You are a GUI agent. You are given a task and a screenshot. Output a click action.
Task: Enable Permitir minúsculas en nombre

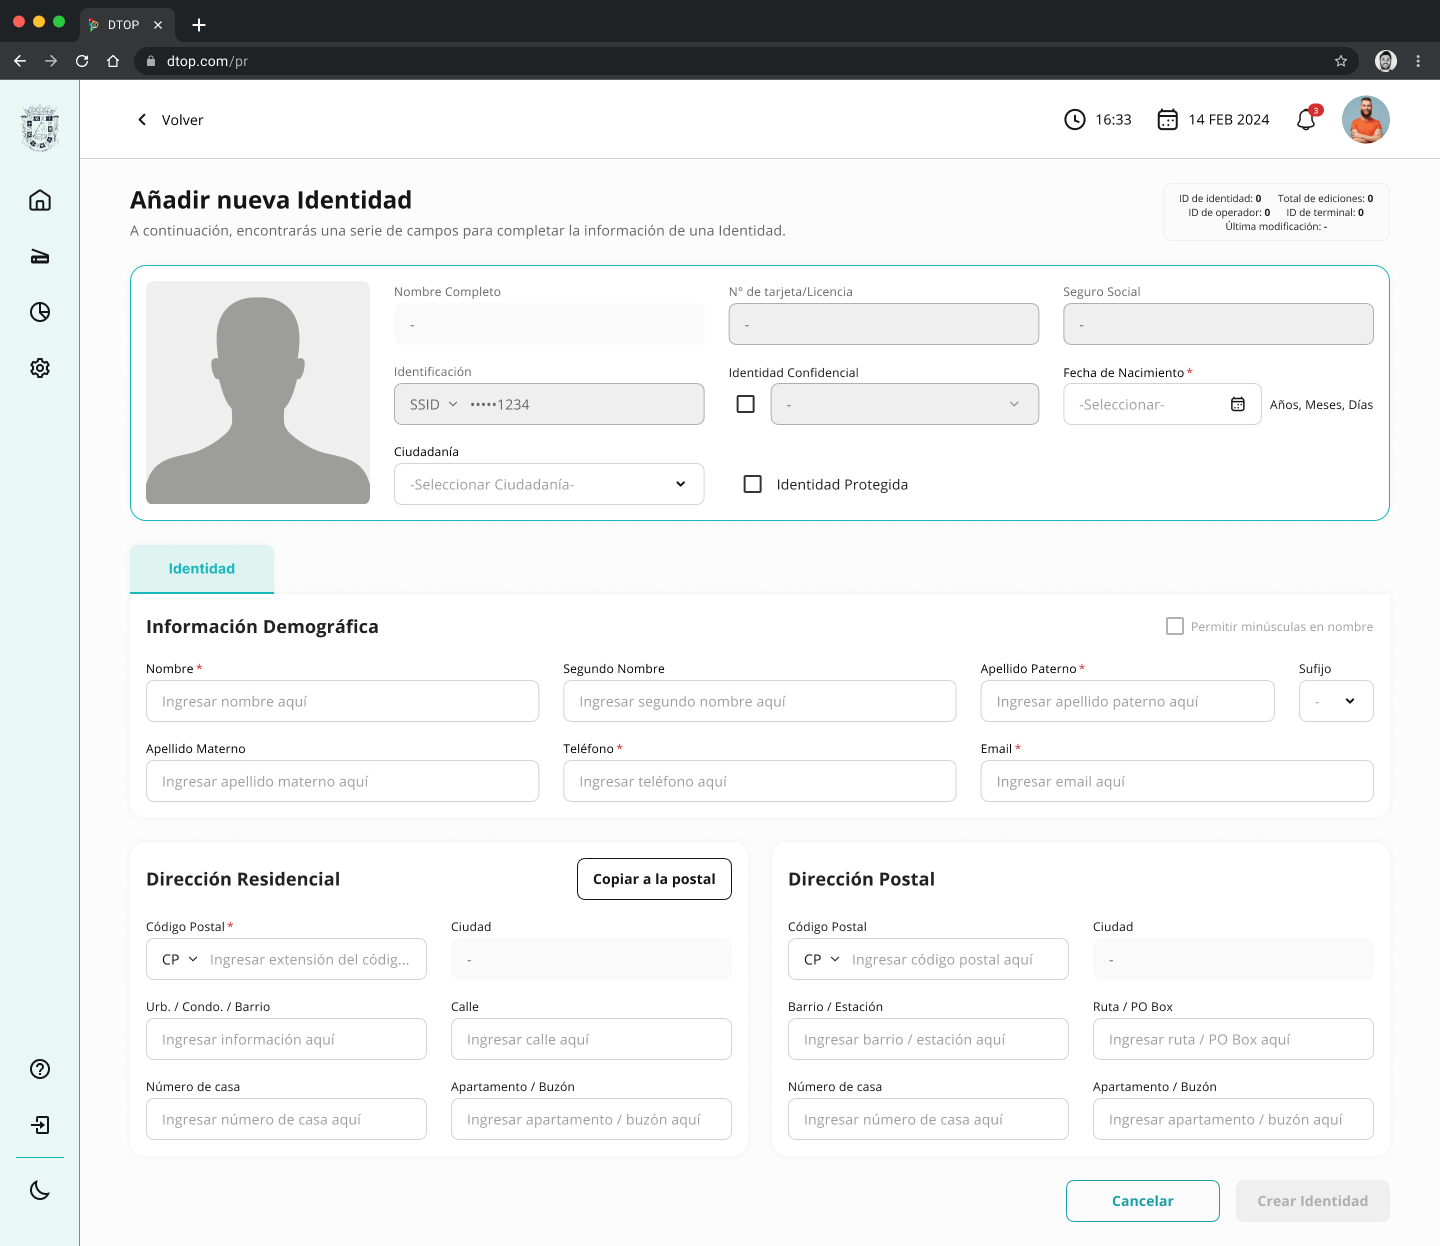click(x=1175, y=626)
